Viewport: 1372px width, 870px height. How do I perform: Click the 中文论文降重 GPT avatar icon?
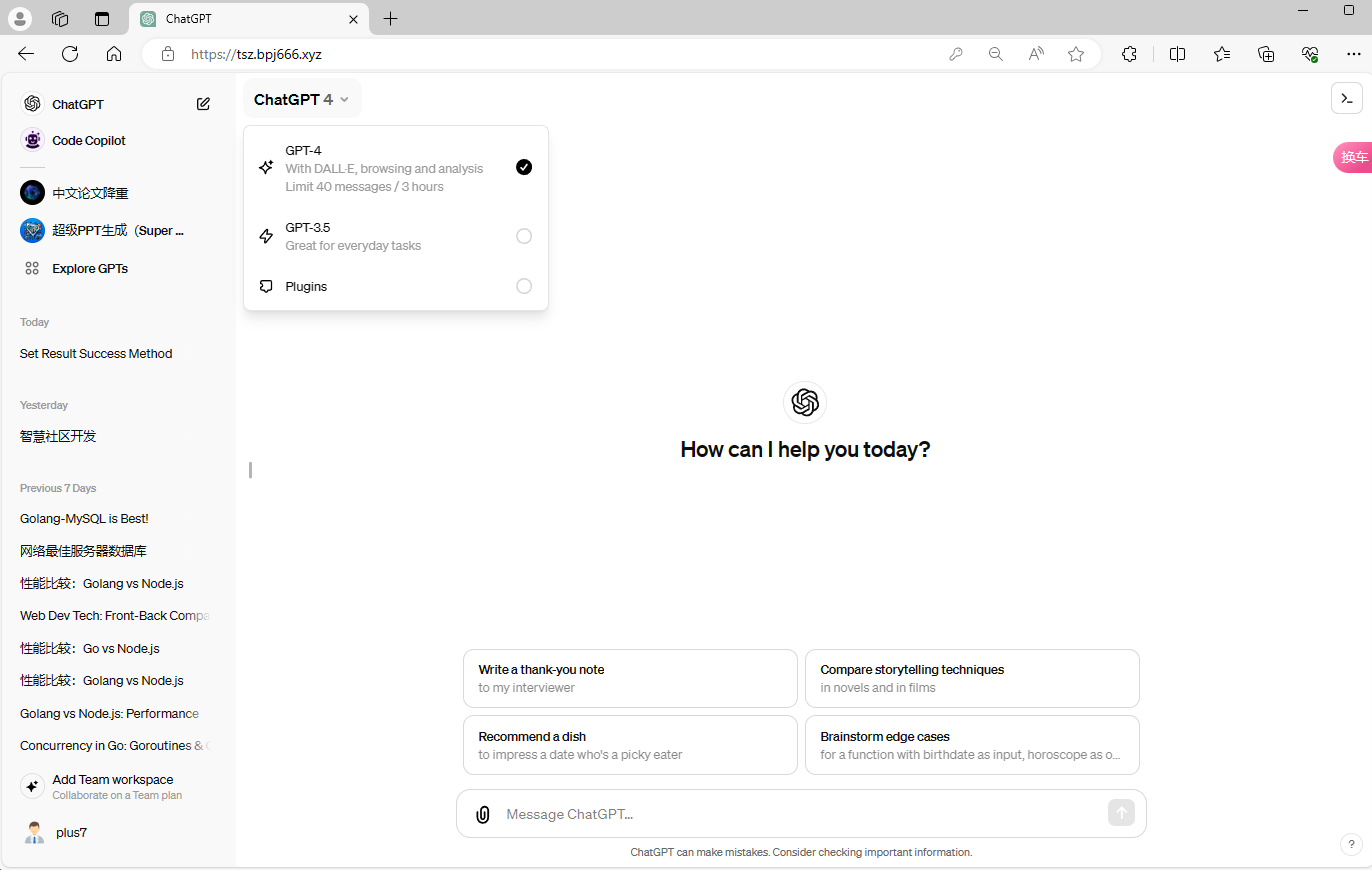pyautogui.click(x=32, y=193)
